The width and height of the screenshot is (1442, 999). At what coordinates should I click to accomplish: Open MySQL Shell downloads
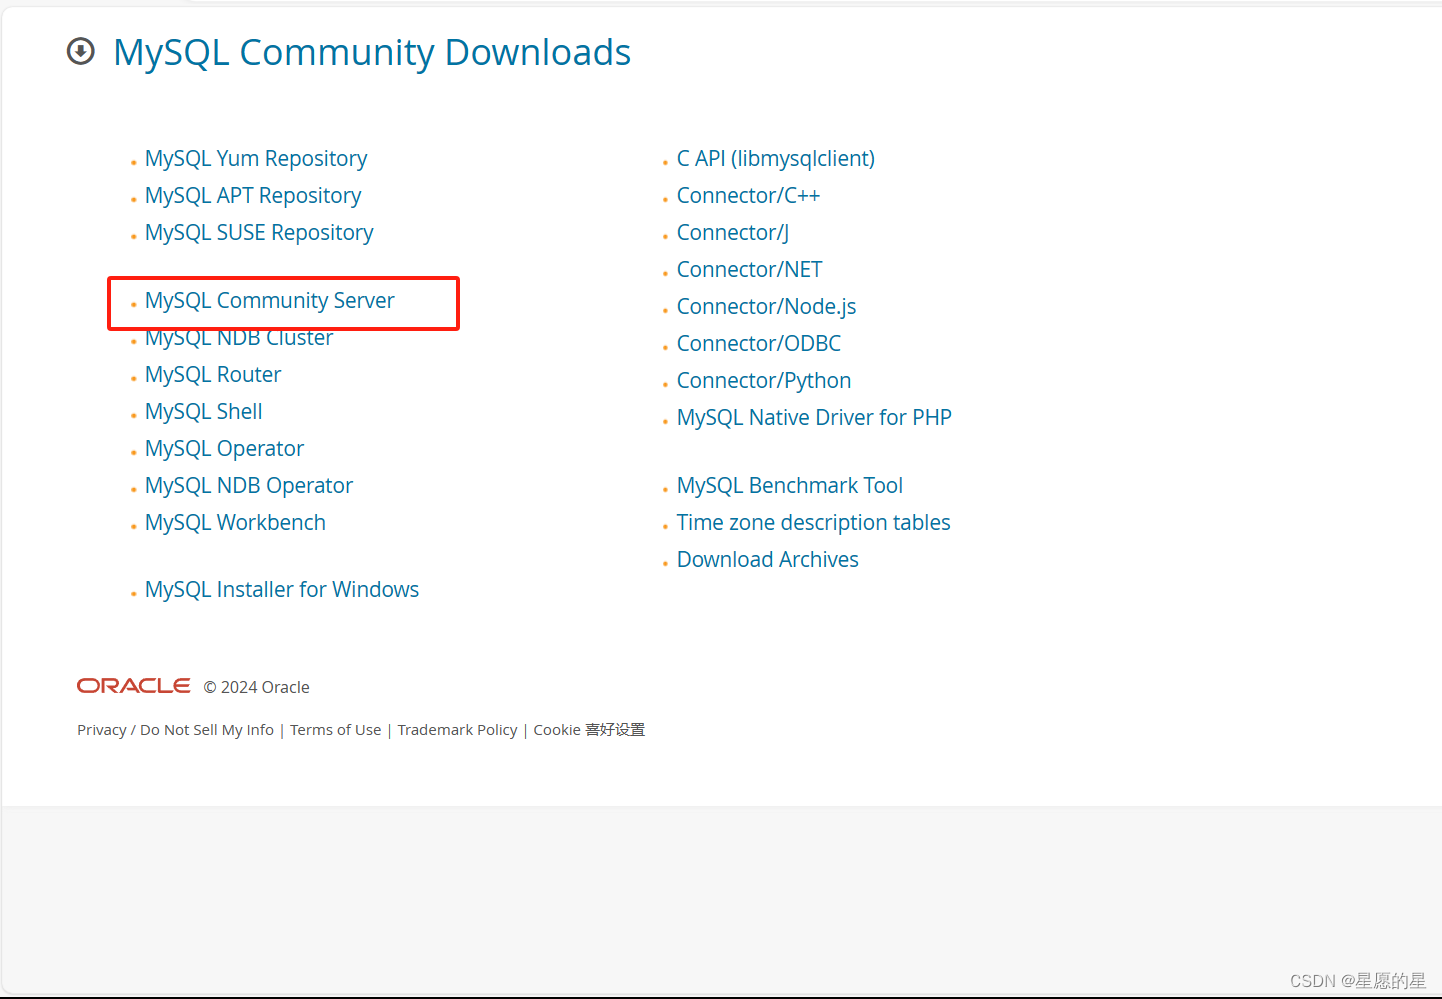(203, 411)
